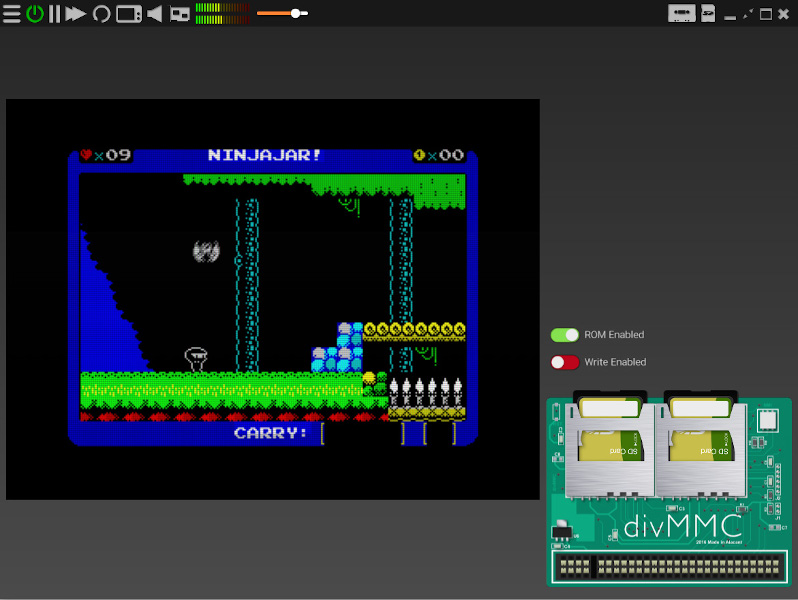Click the divMMC edge connector pins
798x600 pixels.
click(x=670, y=566)
